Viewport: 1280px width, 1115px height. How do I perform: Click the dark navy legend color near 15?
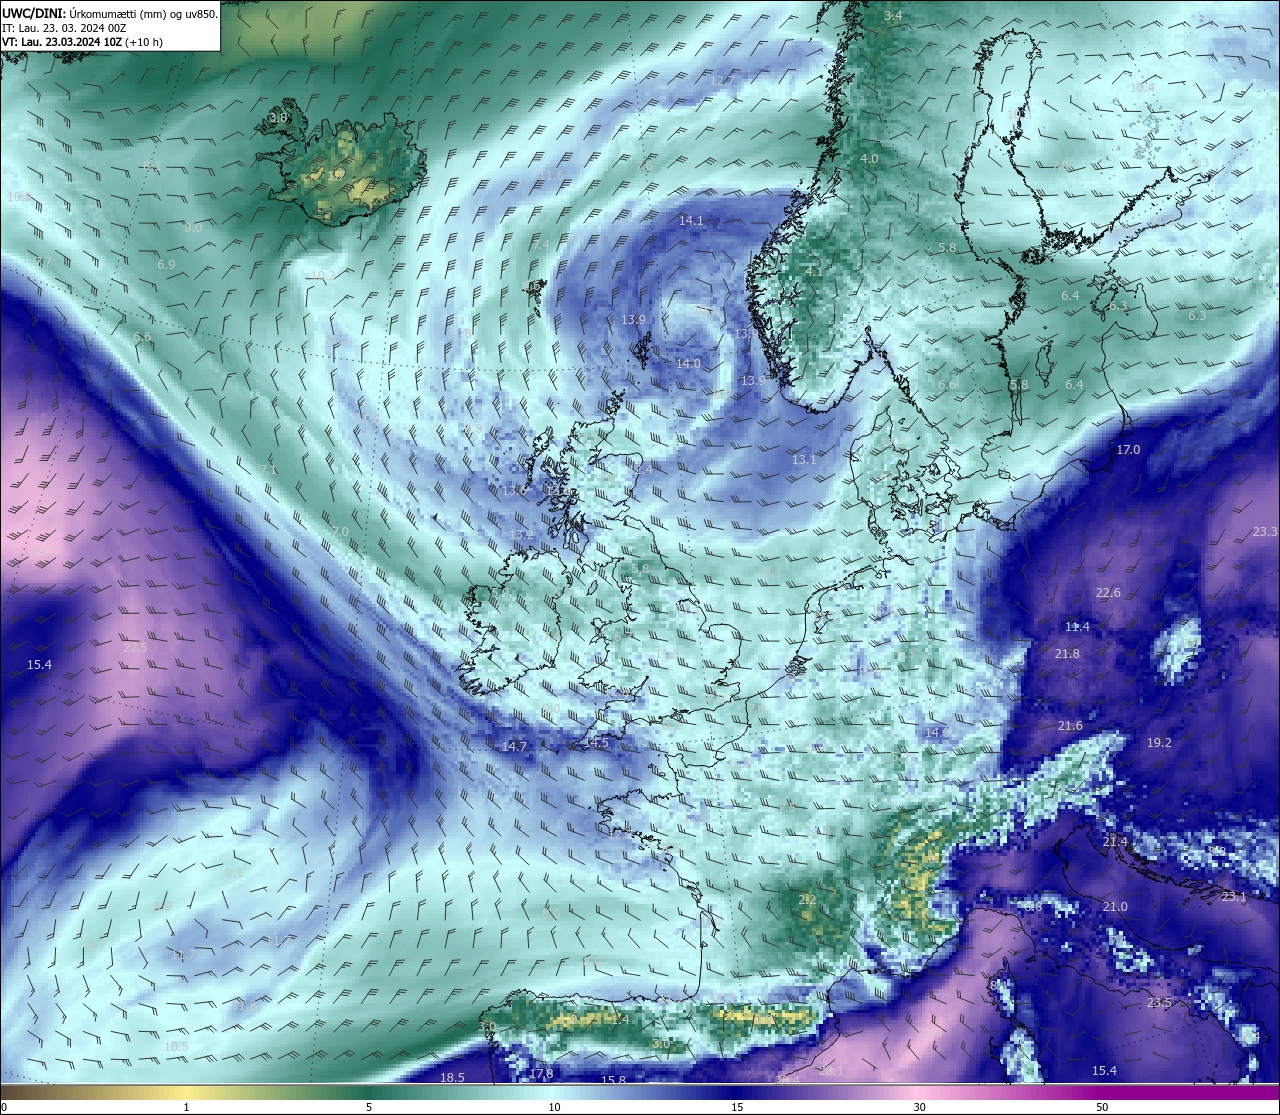click(x=736, y=1092)
